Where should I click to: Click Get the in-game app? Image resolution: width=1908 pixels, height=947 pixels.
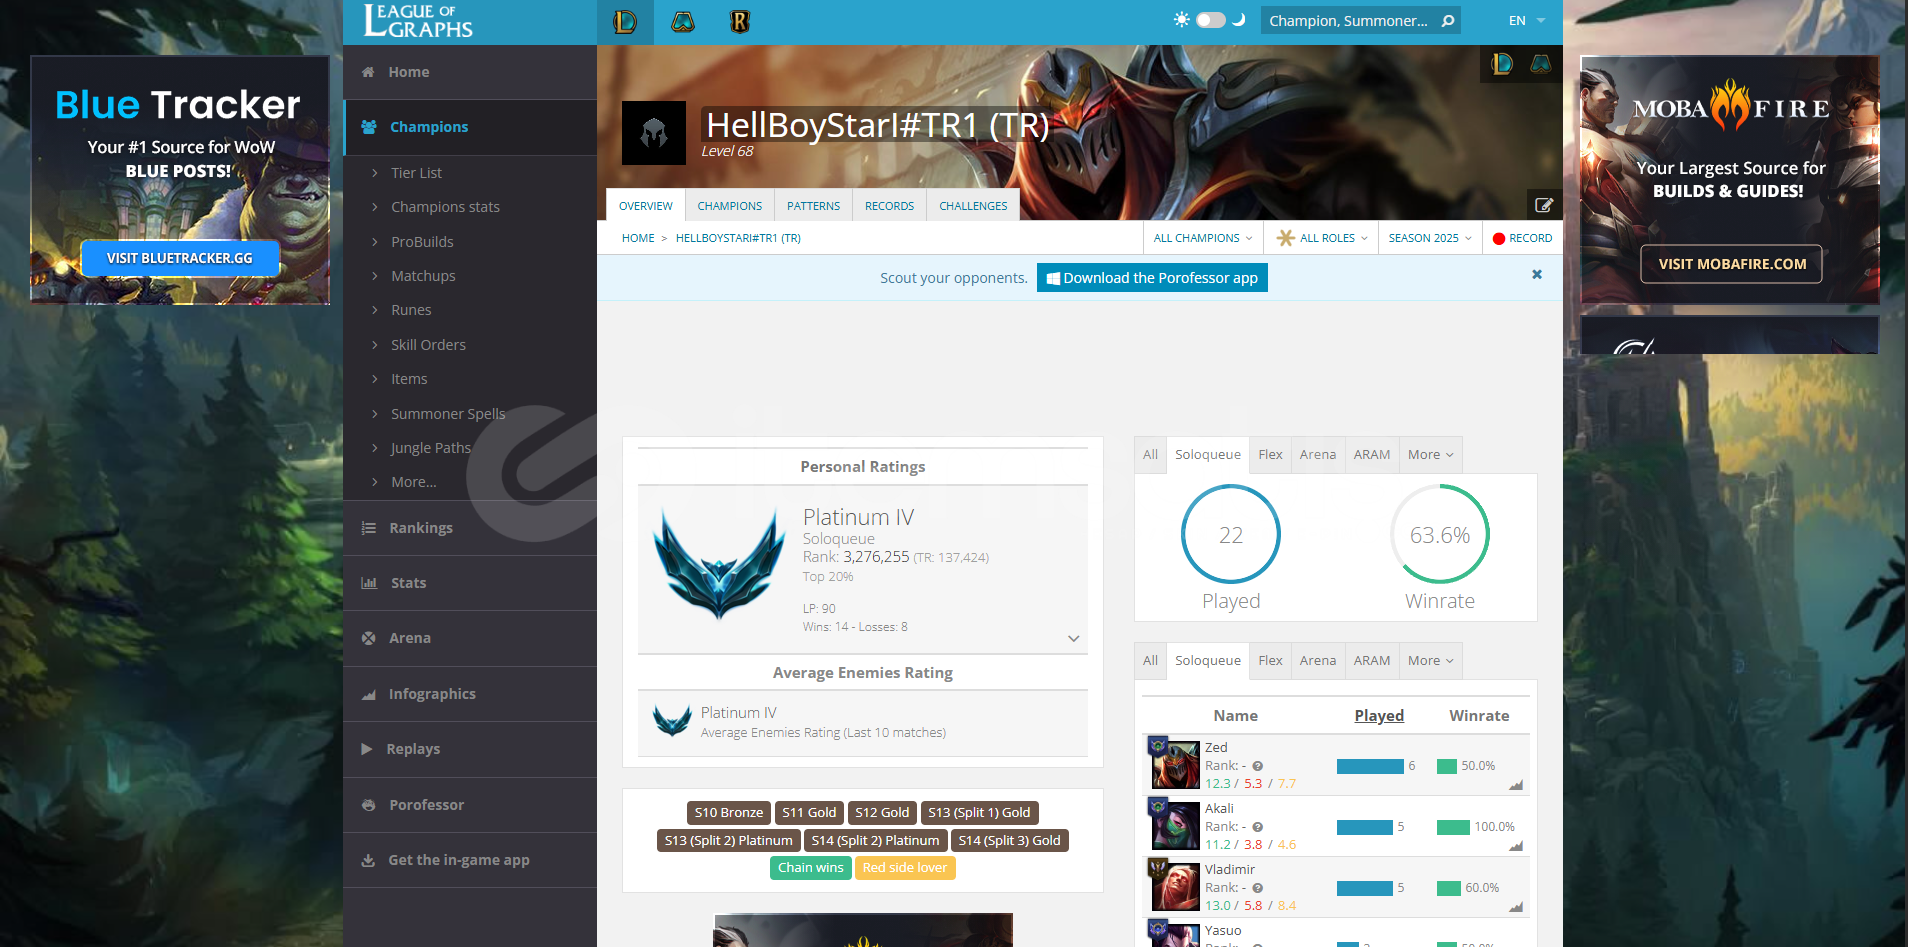[x=470, y=860]
